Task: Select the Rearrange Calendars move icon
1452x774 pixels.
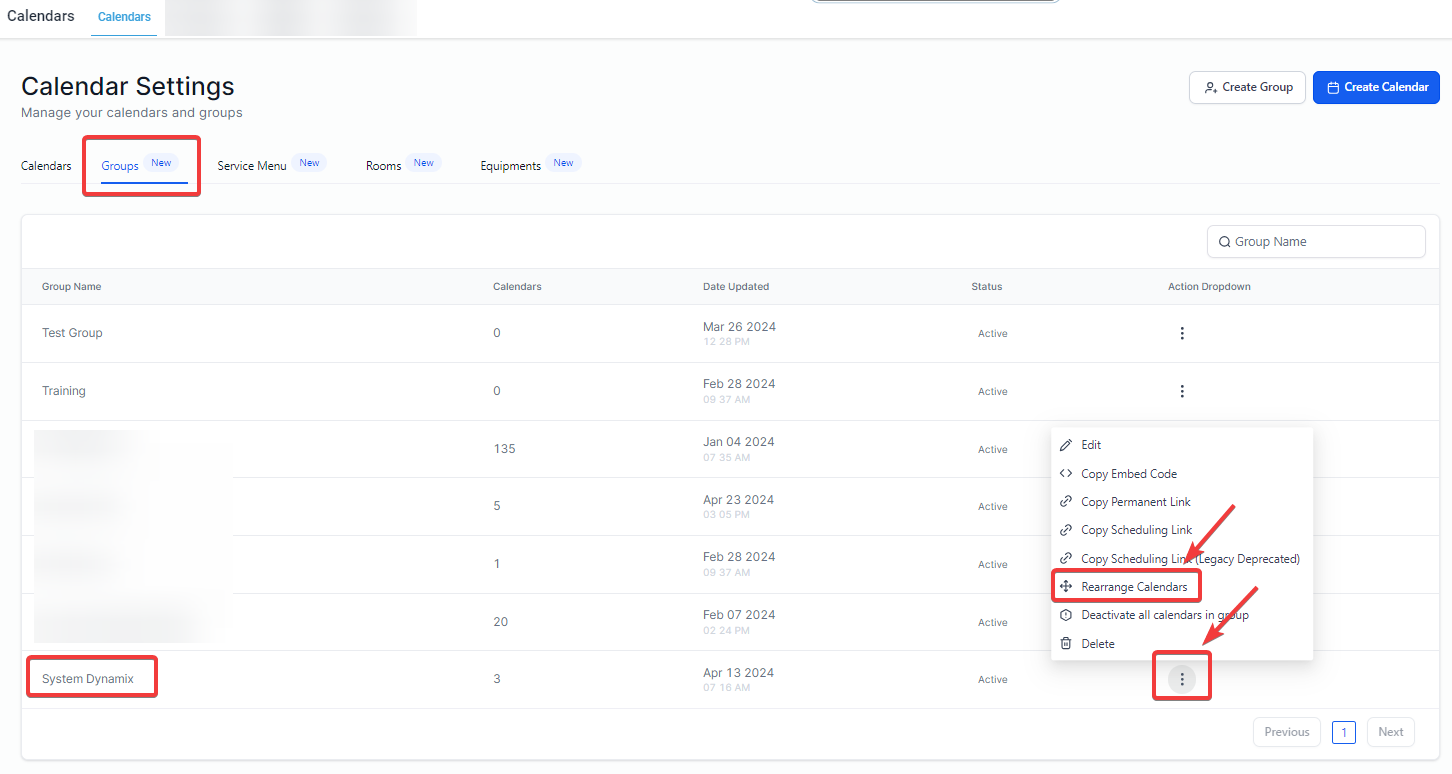Action: (x=1067, y=585)
